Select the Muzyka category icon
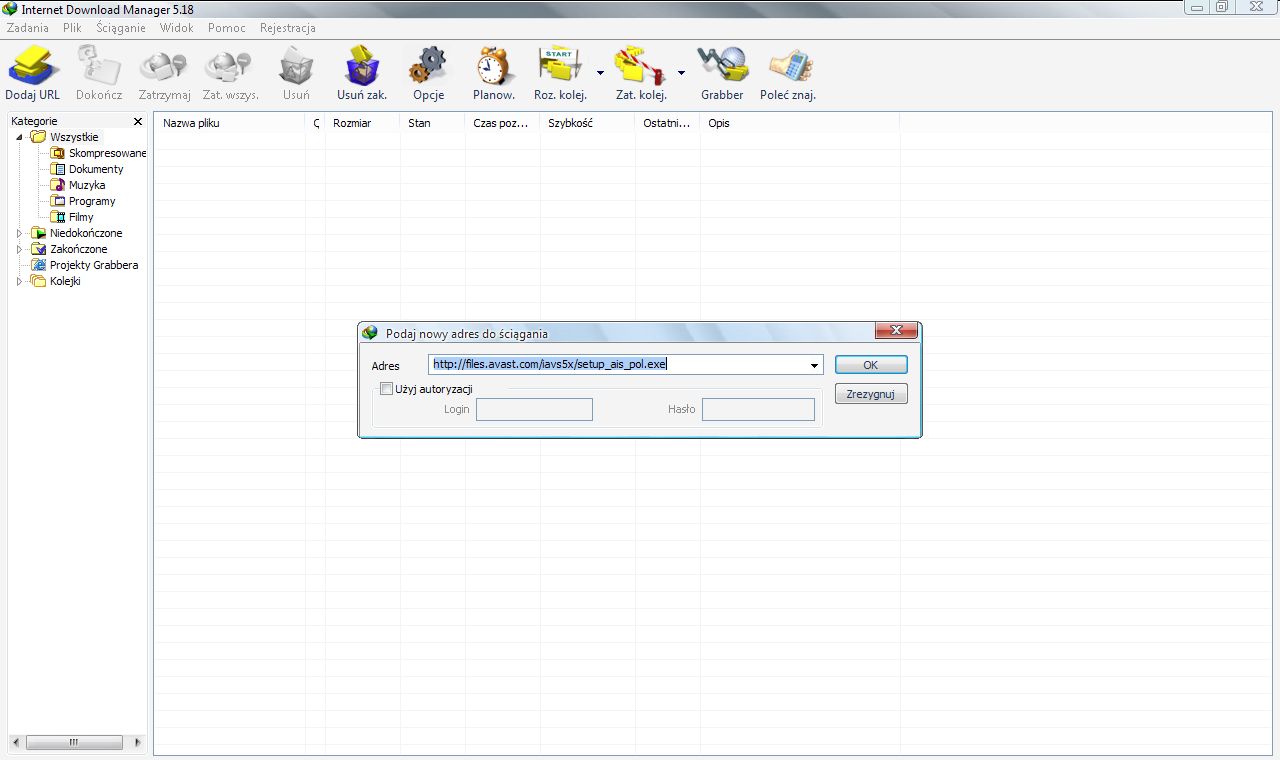 point(59,185)
